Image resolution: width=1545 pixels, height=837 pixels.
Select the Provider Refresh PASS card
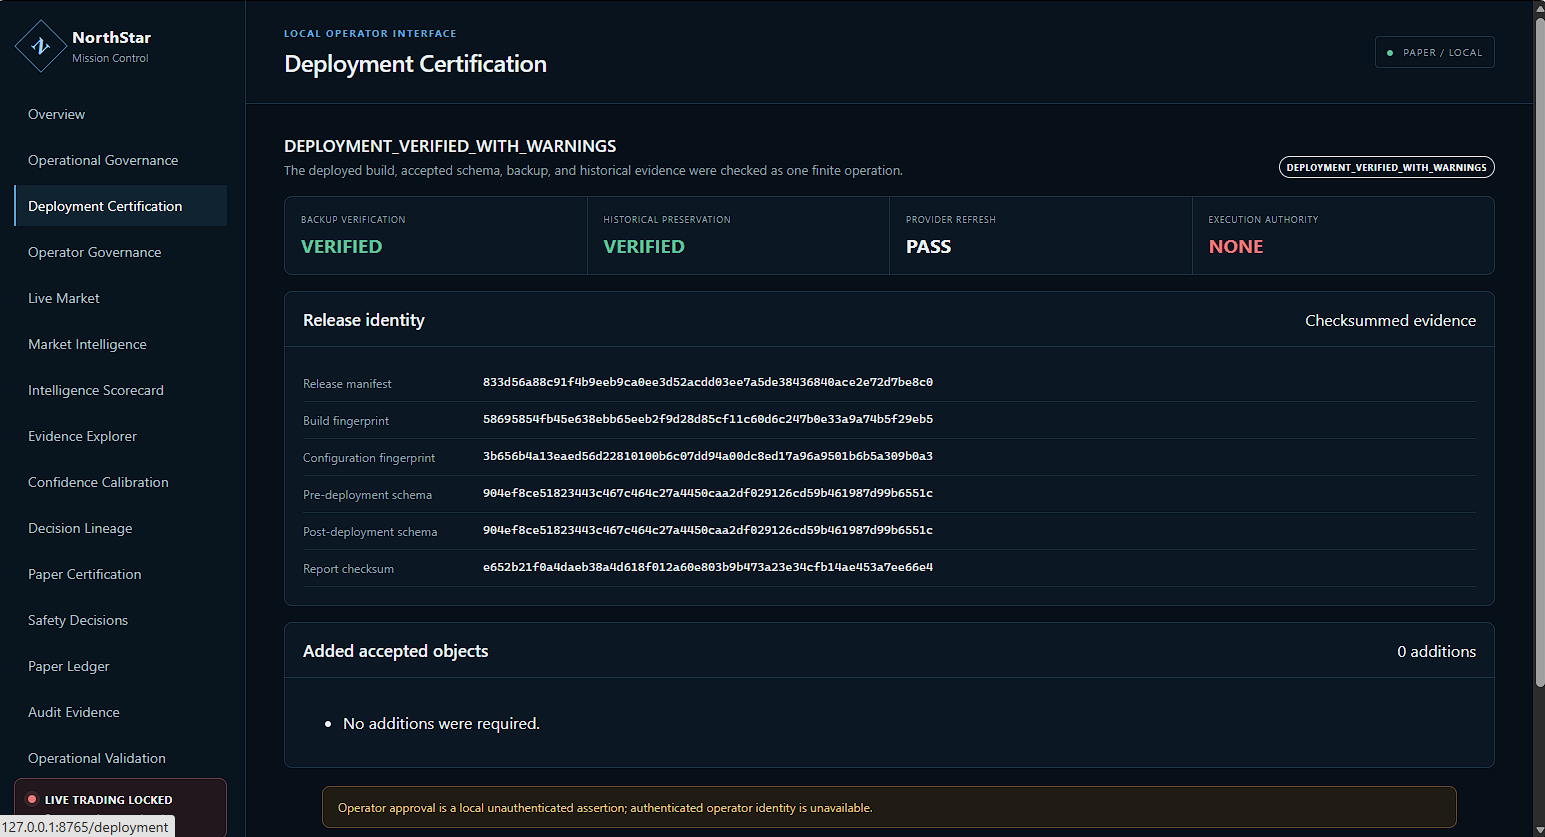coord(1041,235)
